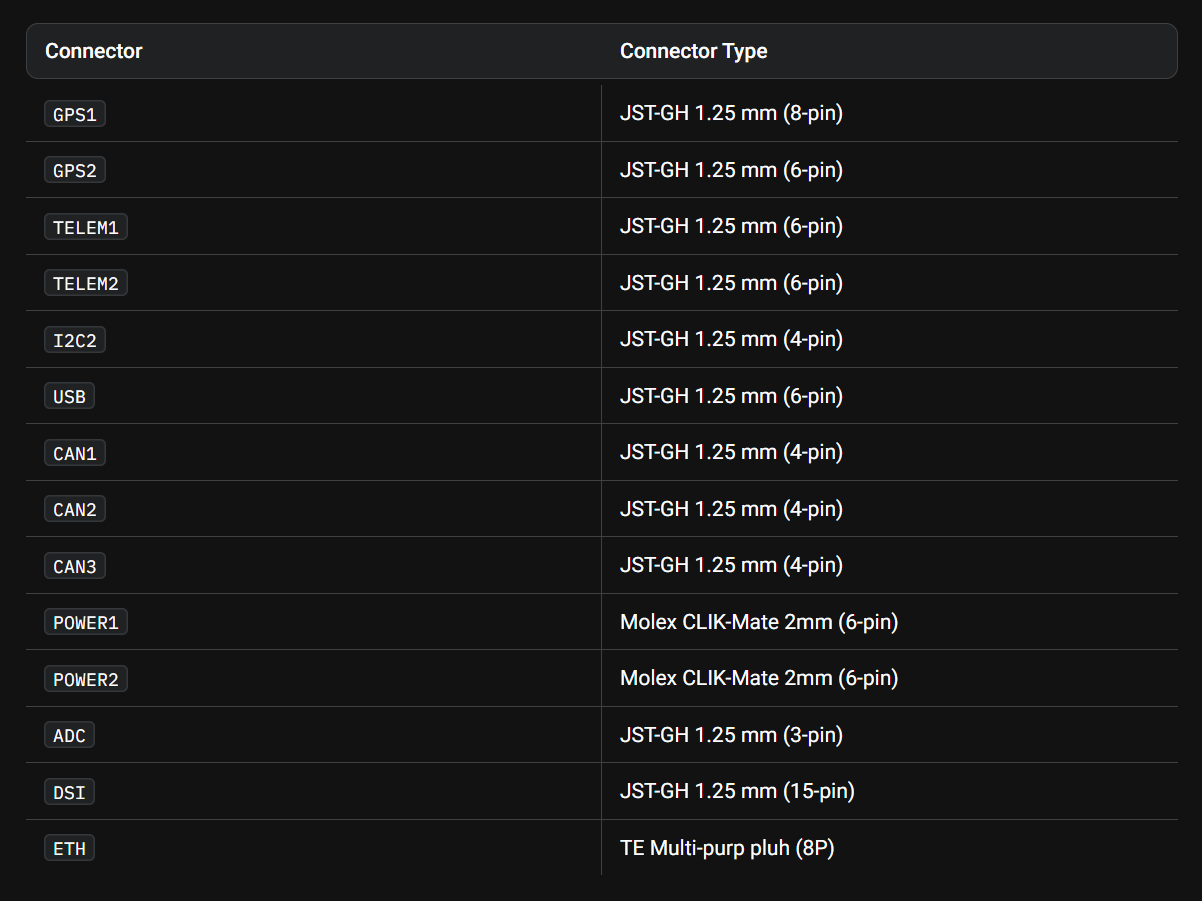Click the JST-GH 1.25 mm (8-pin) text
The width and height of the screenshot is (1202, 901).
731,113
